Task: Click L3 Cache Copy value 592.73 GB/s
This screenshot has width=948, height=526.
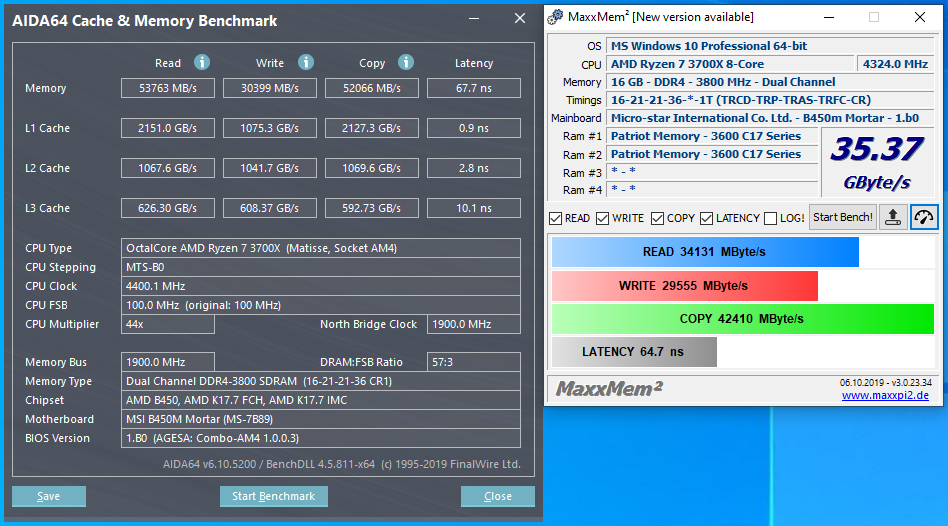Action: pos(372,208)
